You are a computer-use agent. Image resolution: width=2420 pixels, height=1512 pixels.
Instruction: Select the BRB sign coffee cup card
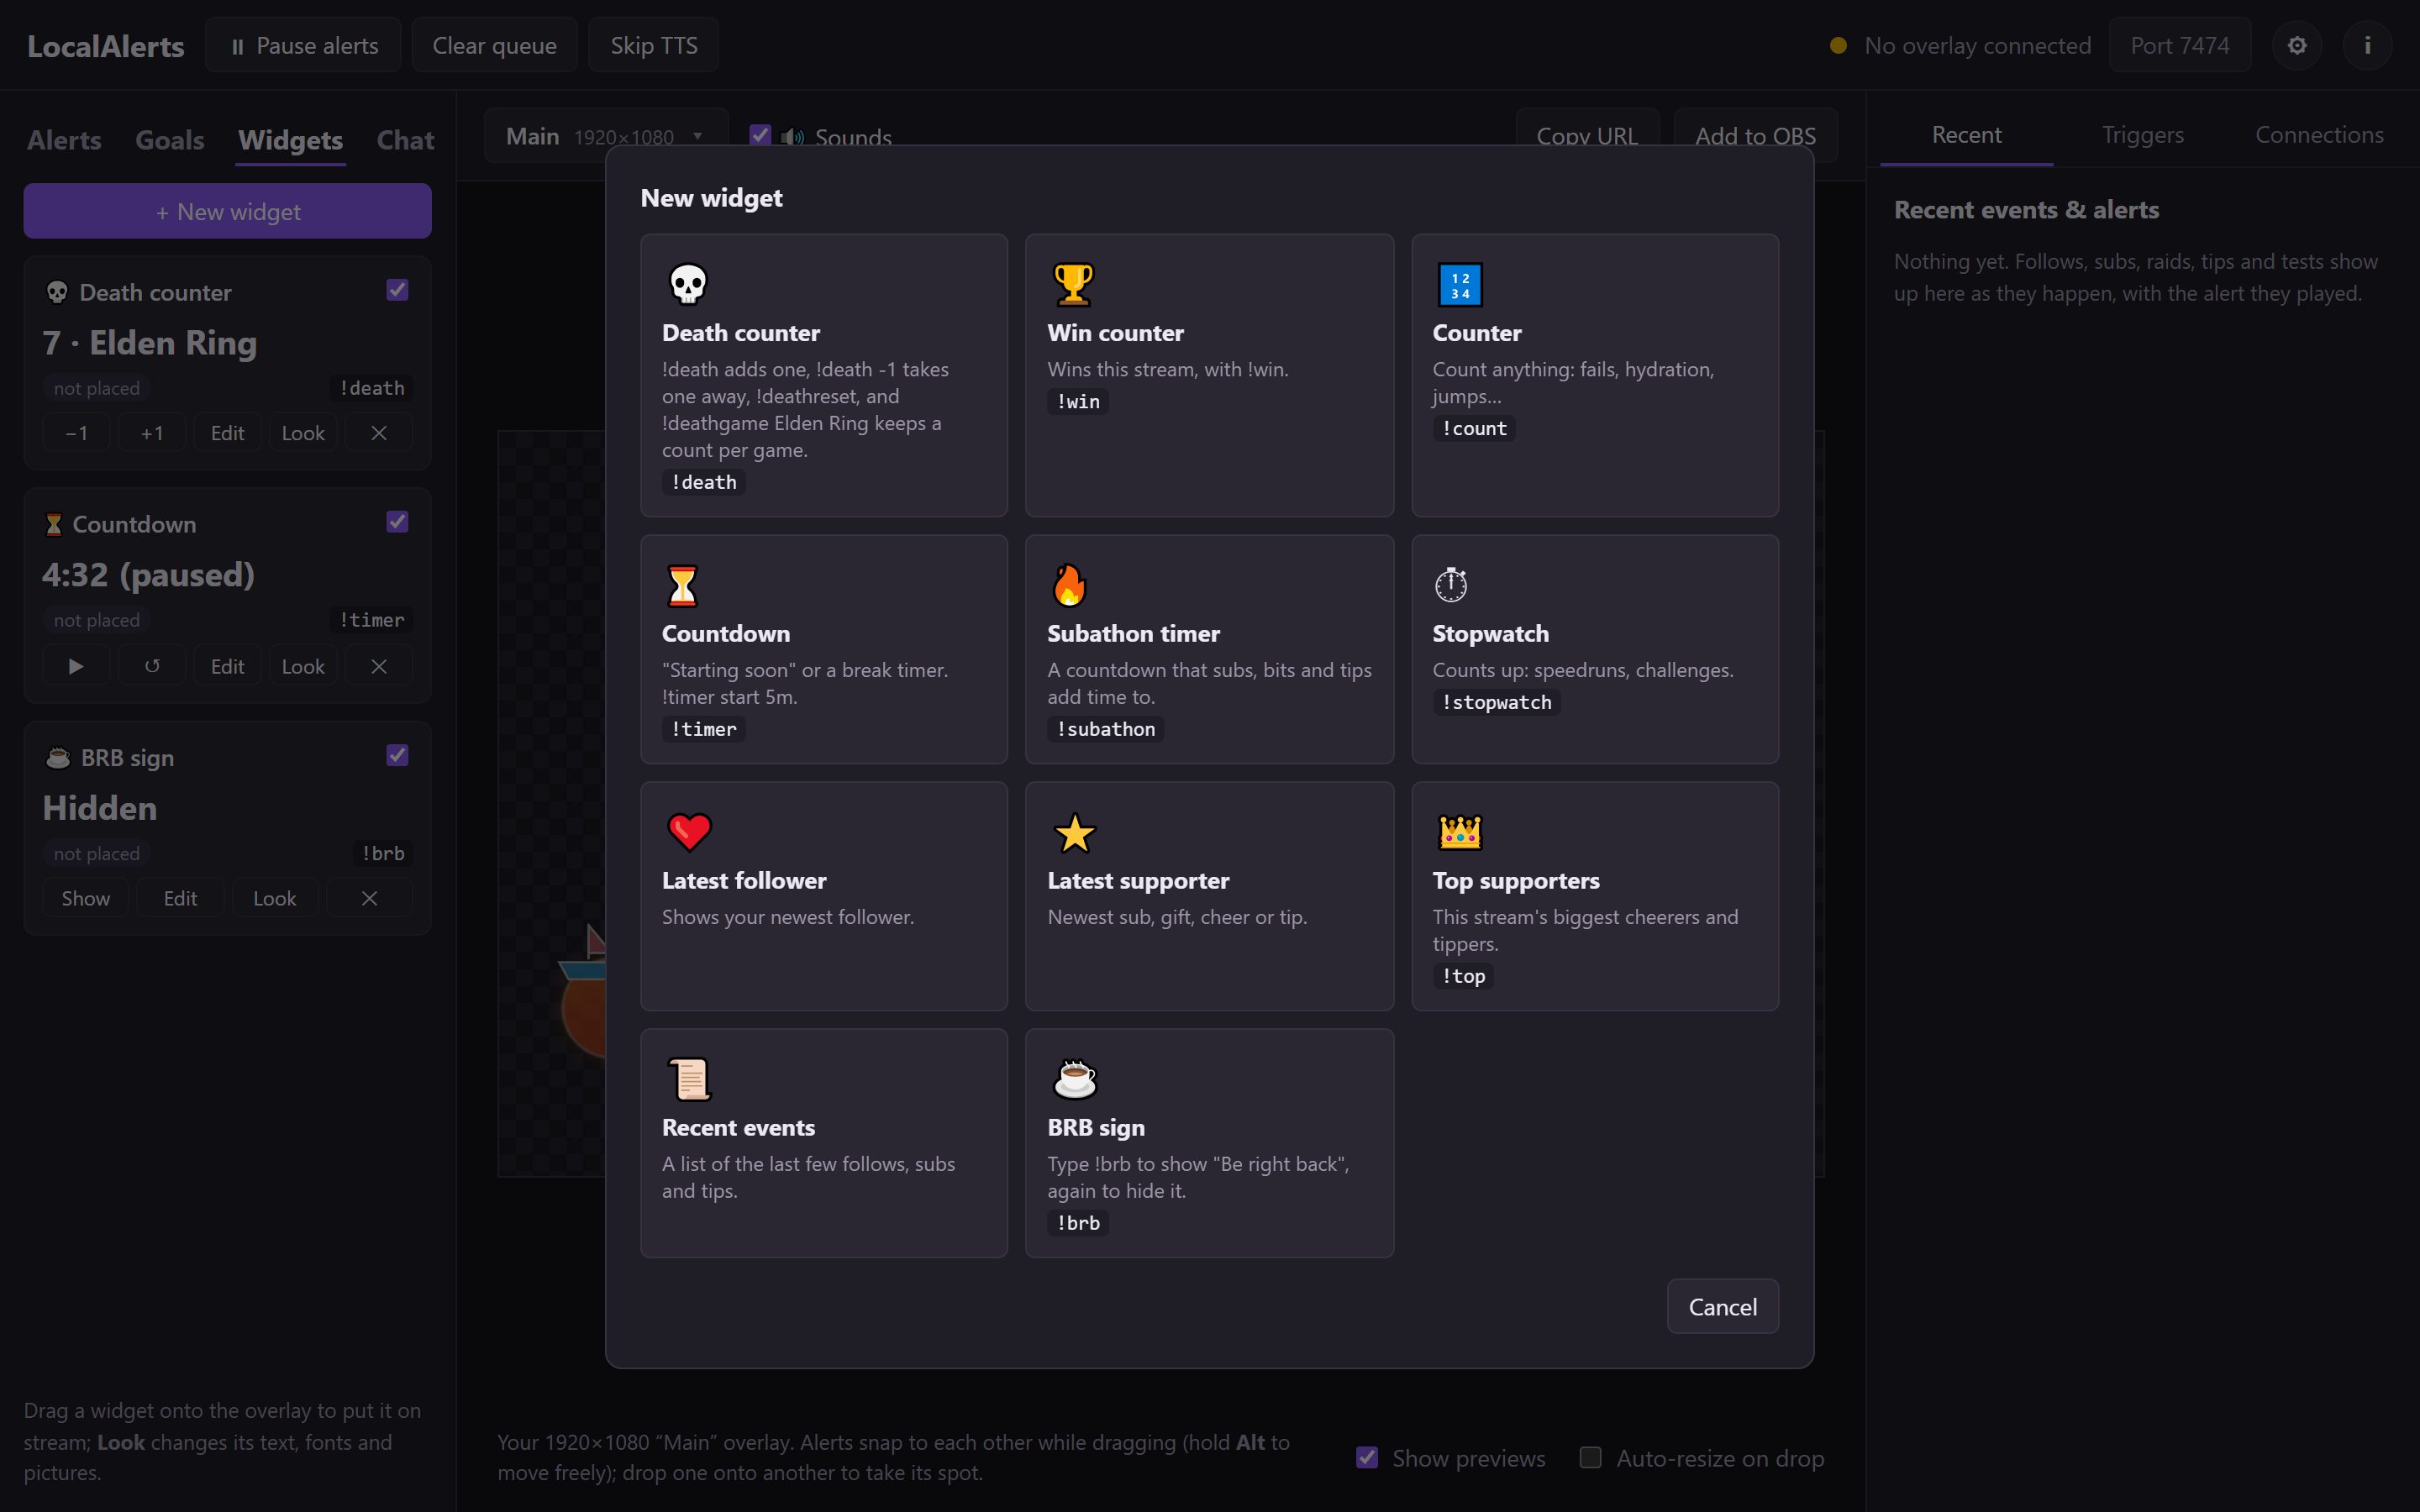pos(1209,1143)
